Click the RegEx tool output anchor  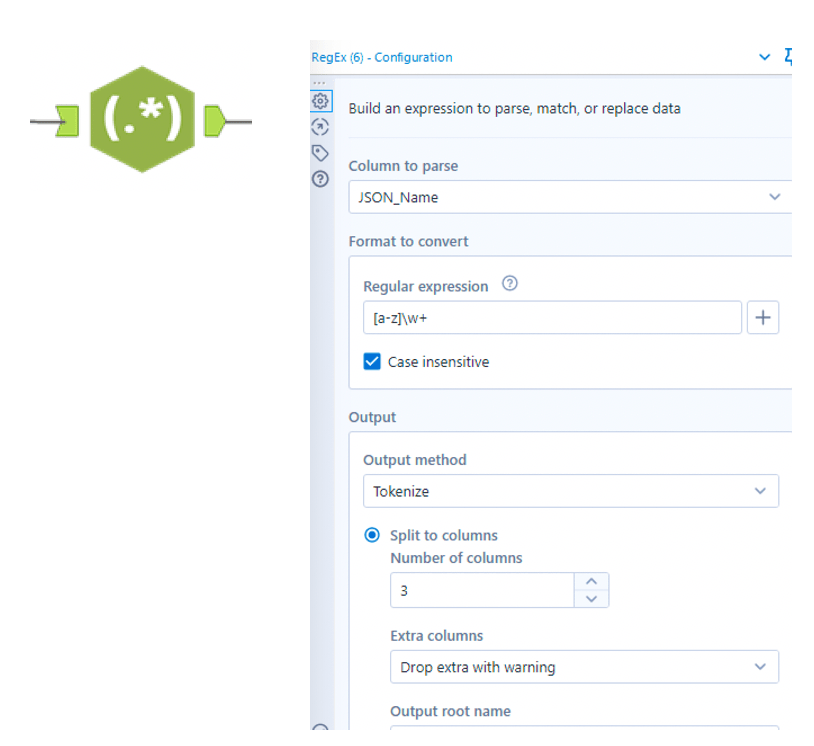click(x=216, y=121)
